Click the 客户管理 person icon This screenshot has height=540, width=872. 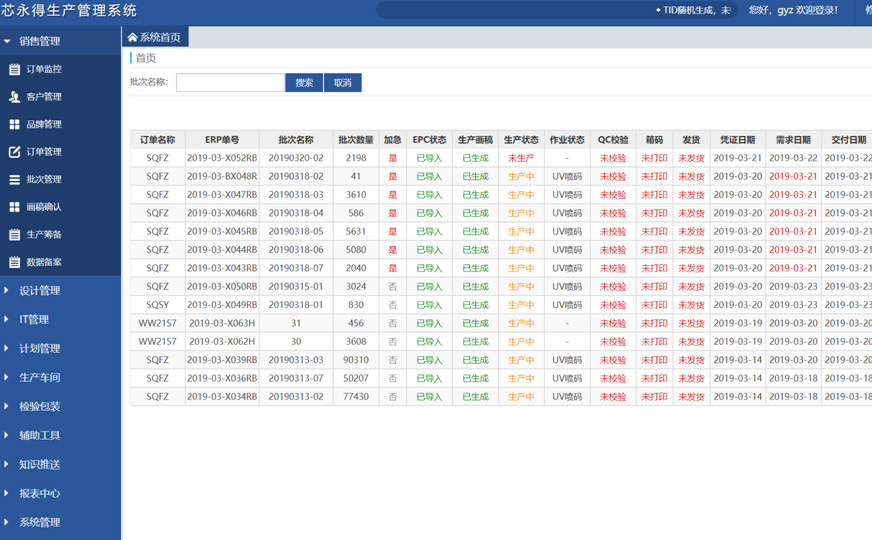14,97
